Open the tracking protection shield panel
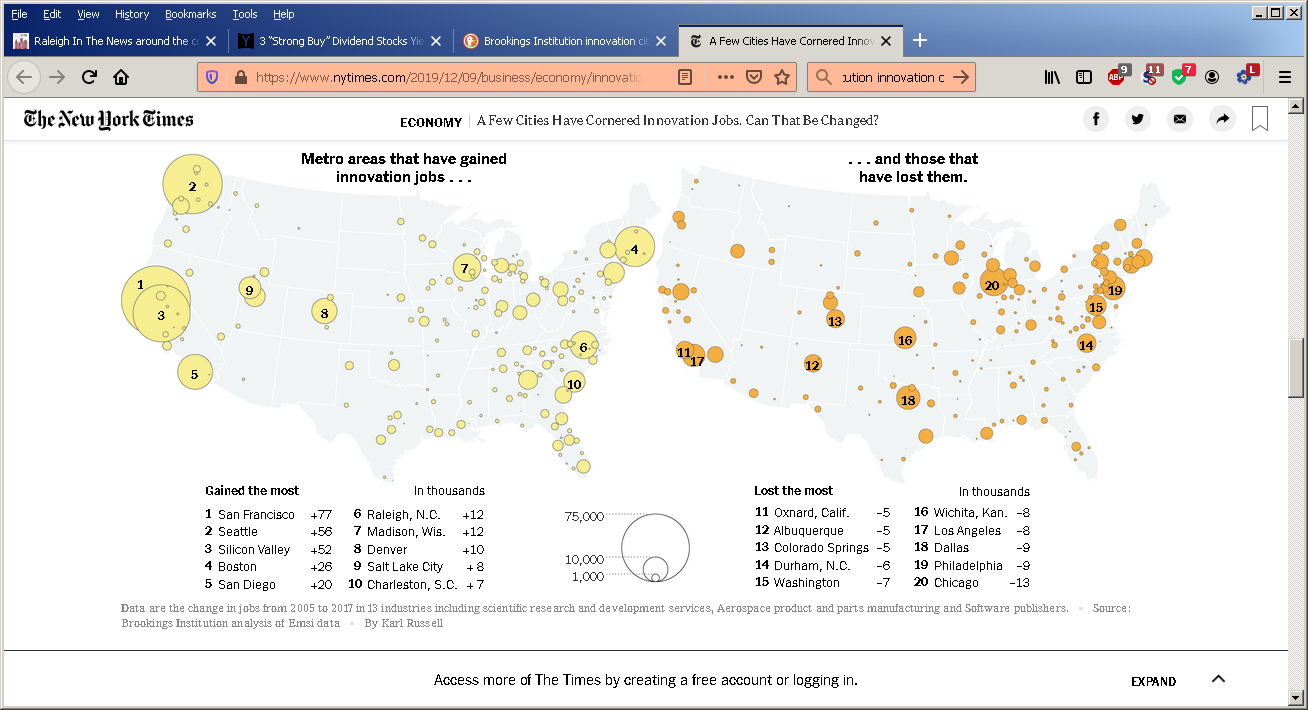Screen dimensions: 1308x710 click(212, 77)
